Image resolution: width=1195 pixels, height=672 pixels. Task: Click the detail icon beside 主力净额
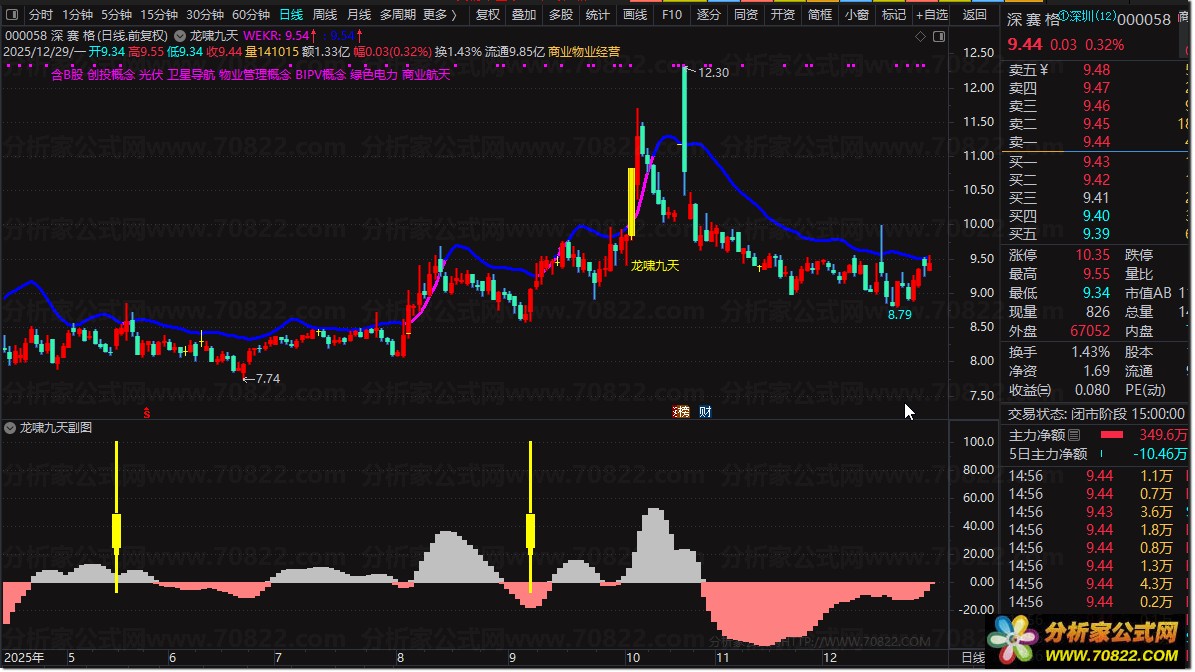point(1075,435)
